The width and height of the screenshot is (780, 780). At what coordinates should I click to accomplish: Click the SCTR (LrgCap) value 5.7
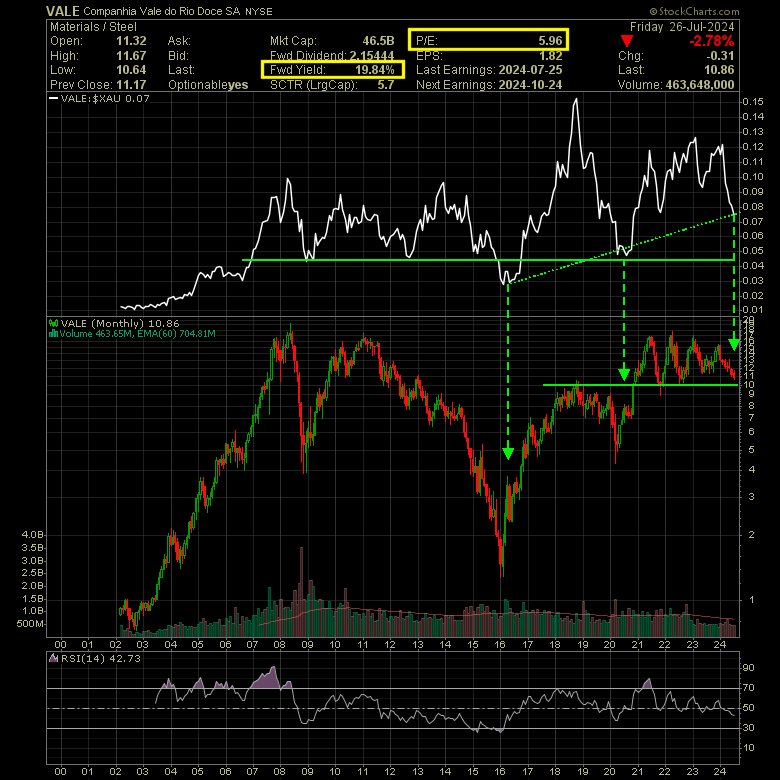pyautogui.click(x=386, y=85)
